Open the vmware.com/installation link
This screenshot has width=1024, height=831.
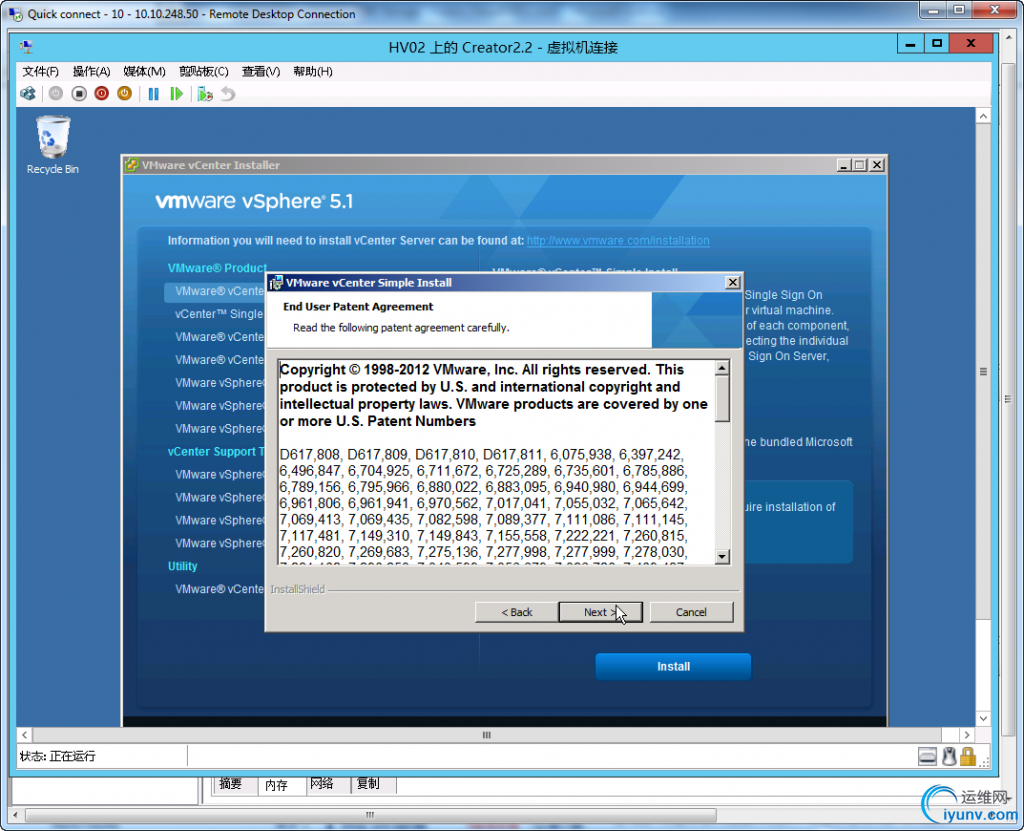click(x=618, y=240)
